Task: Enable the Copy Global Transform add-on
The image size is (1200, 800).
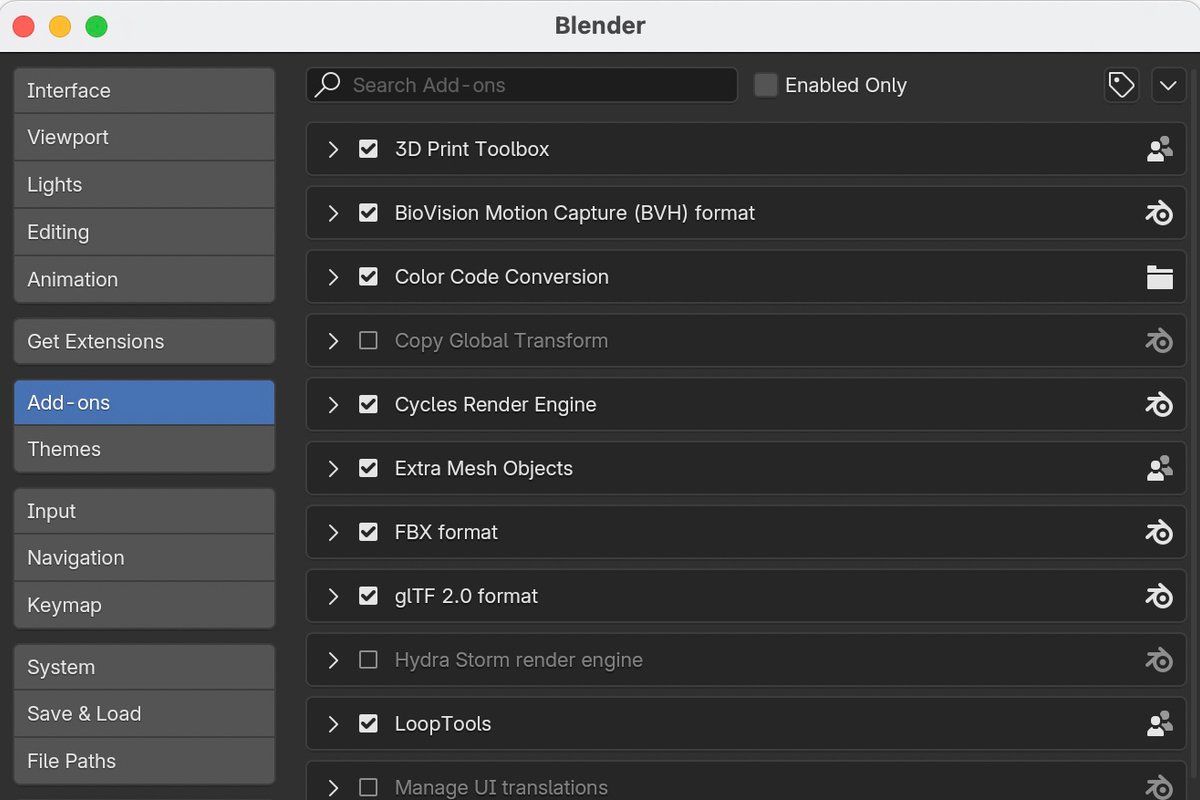Action: point(368,341)
